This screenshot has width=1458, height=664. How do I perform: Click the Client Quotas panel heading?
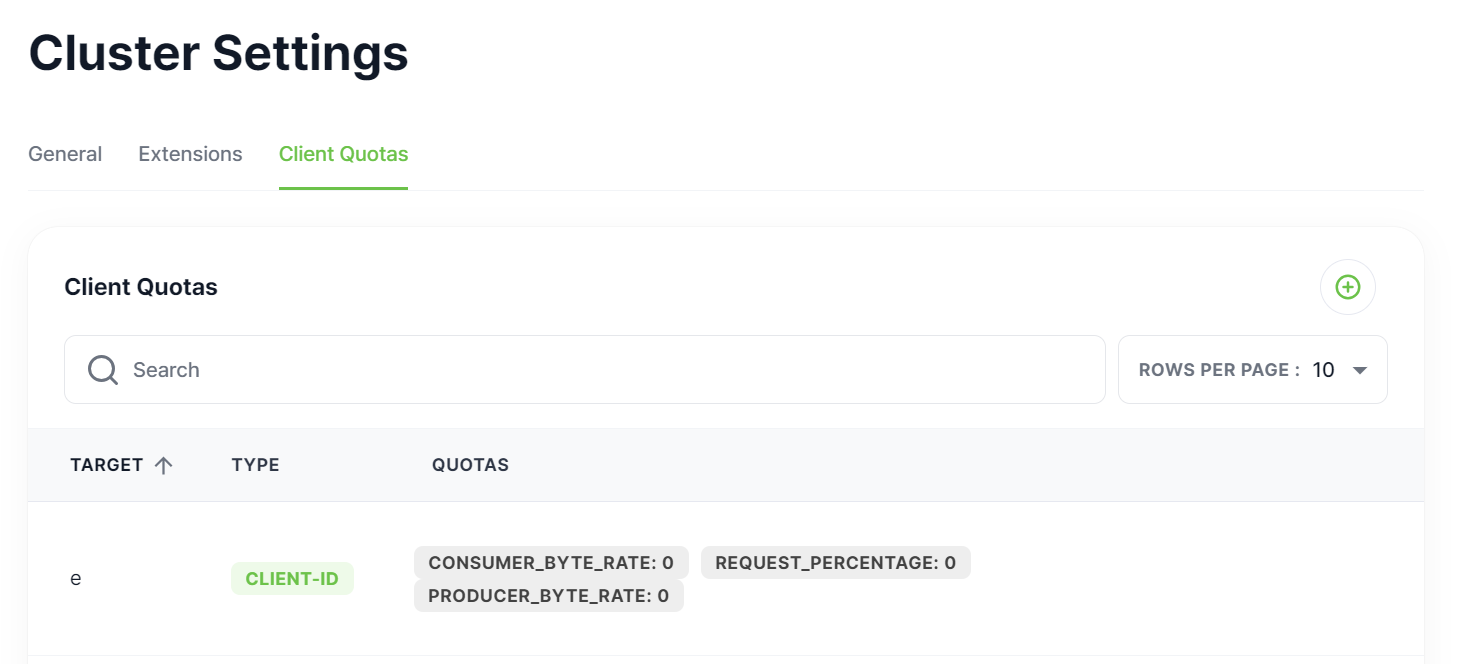coord(141,287)
